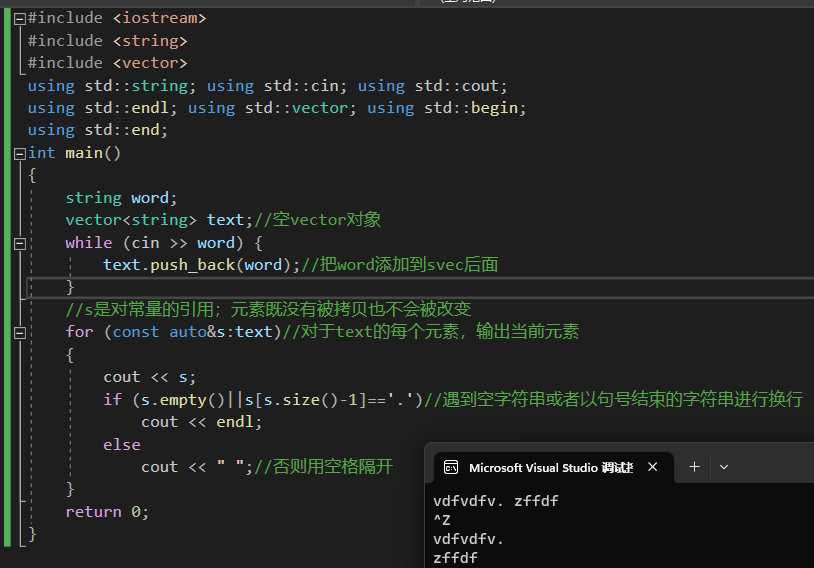Close the Visual Studio debug console tab
The height and width of the screenshot is (568, 814).
click(653, 467)
